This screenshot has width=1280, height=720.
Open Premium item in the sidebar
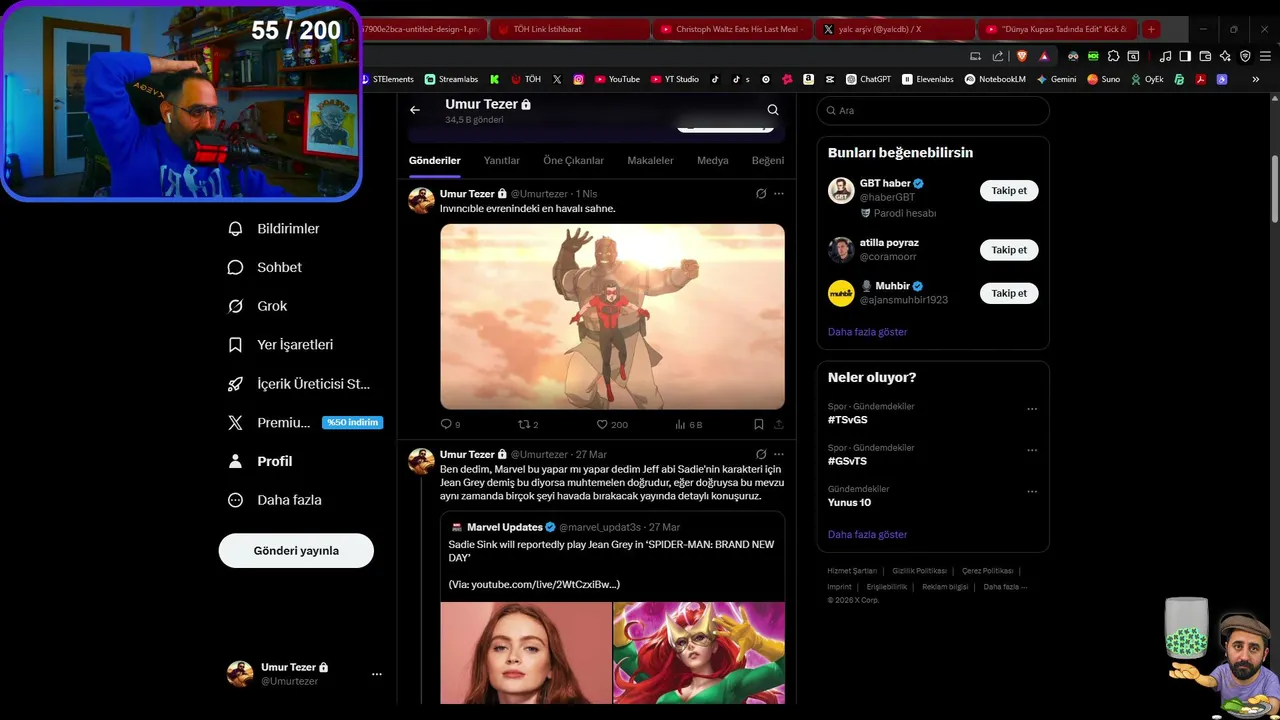(270, 423)
